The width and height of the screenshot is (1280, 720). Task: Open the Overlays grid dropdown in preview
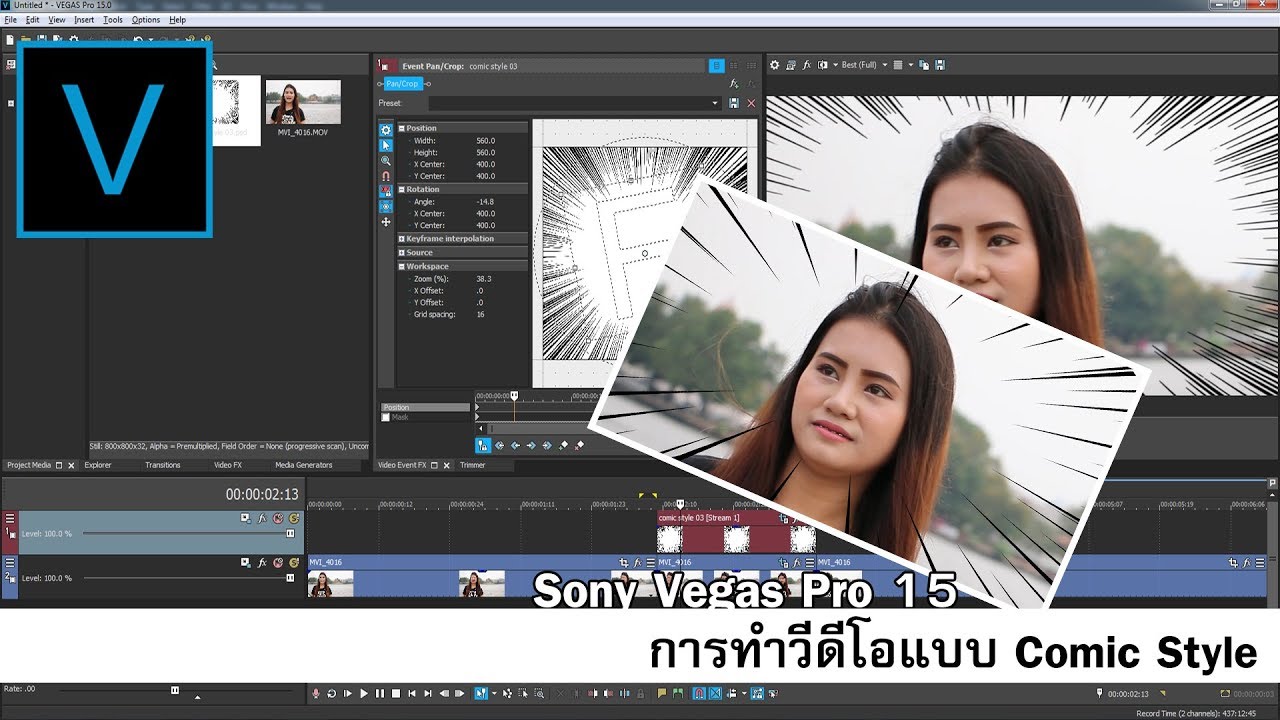click(x=901, y=65)
